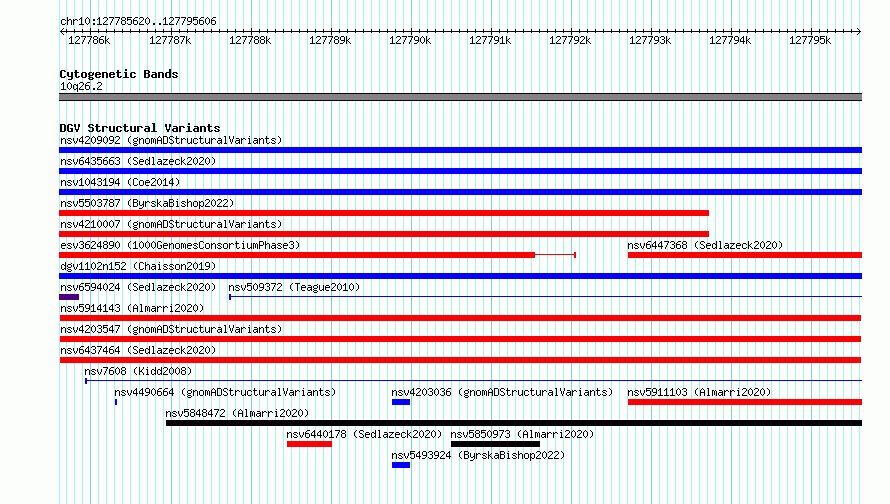This screenshot has width=890, height=504.
Task: Click the thin red tail of esv3624890
Action: 555,255
